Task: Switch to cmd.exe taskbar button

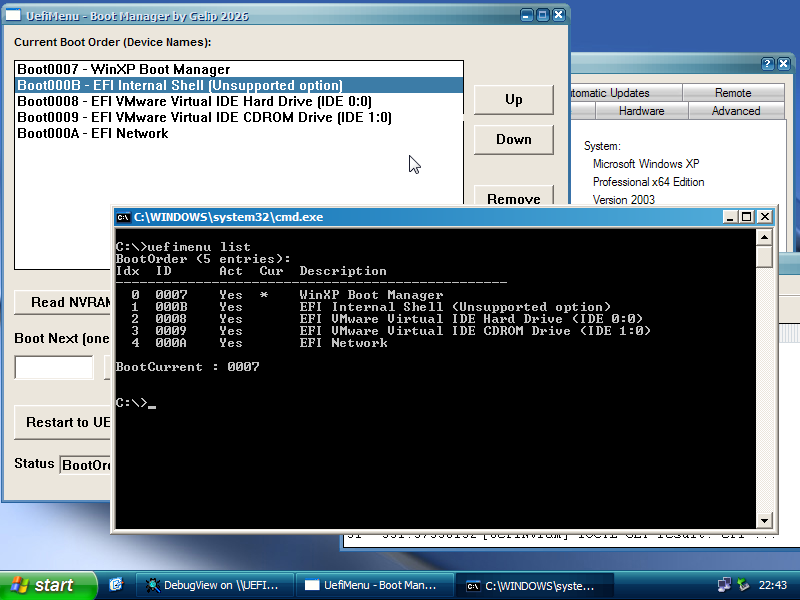Action: click(x=534, y=586)
